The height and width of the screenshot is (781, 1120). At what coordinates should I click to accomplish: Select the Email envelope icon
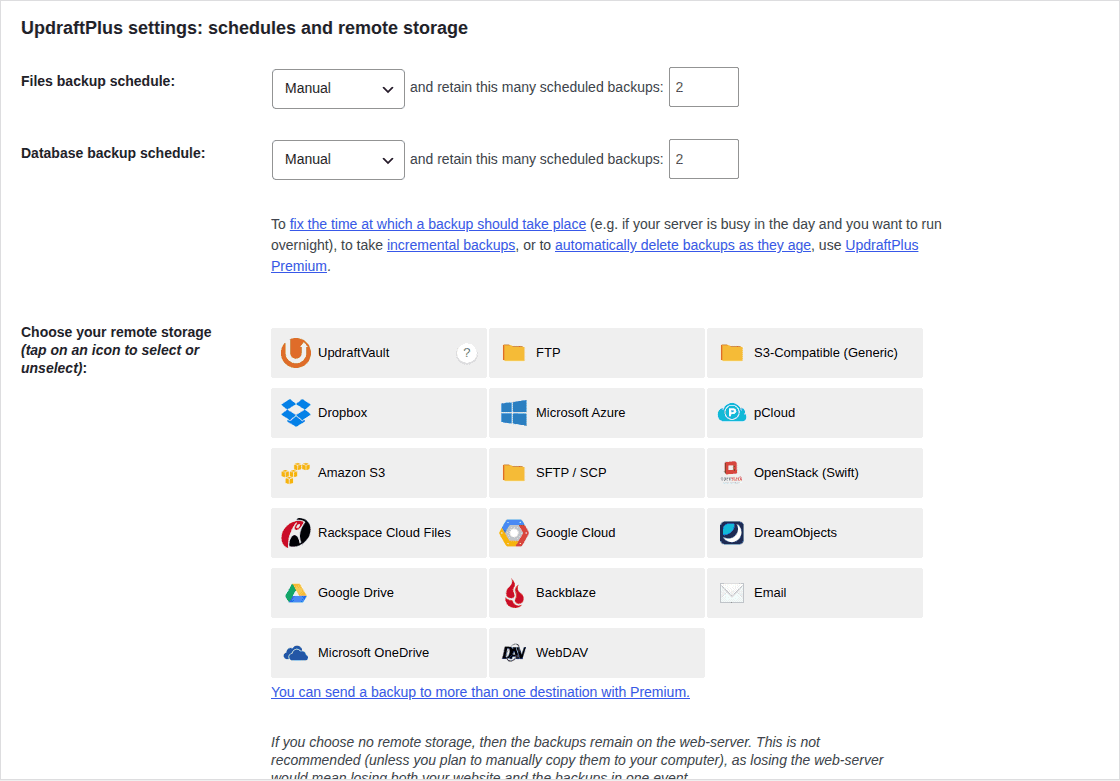tap(731, 592)
